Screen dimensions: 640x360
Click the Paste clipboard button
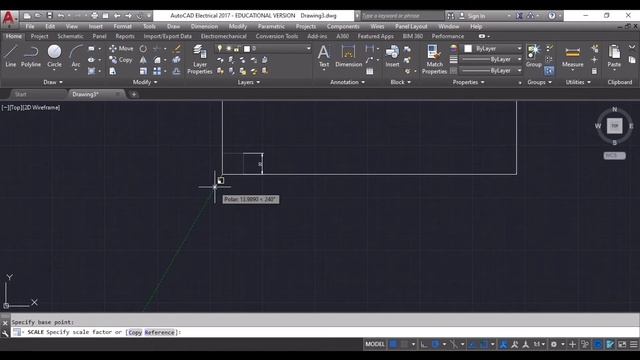(x=614, y=56)
